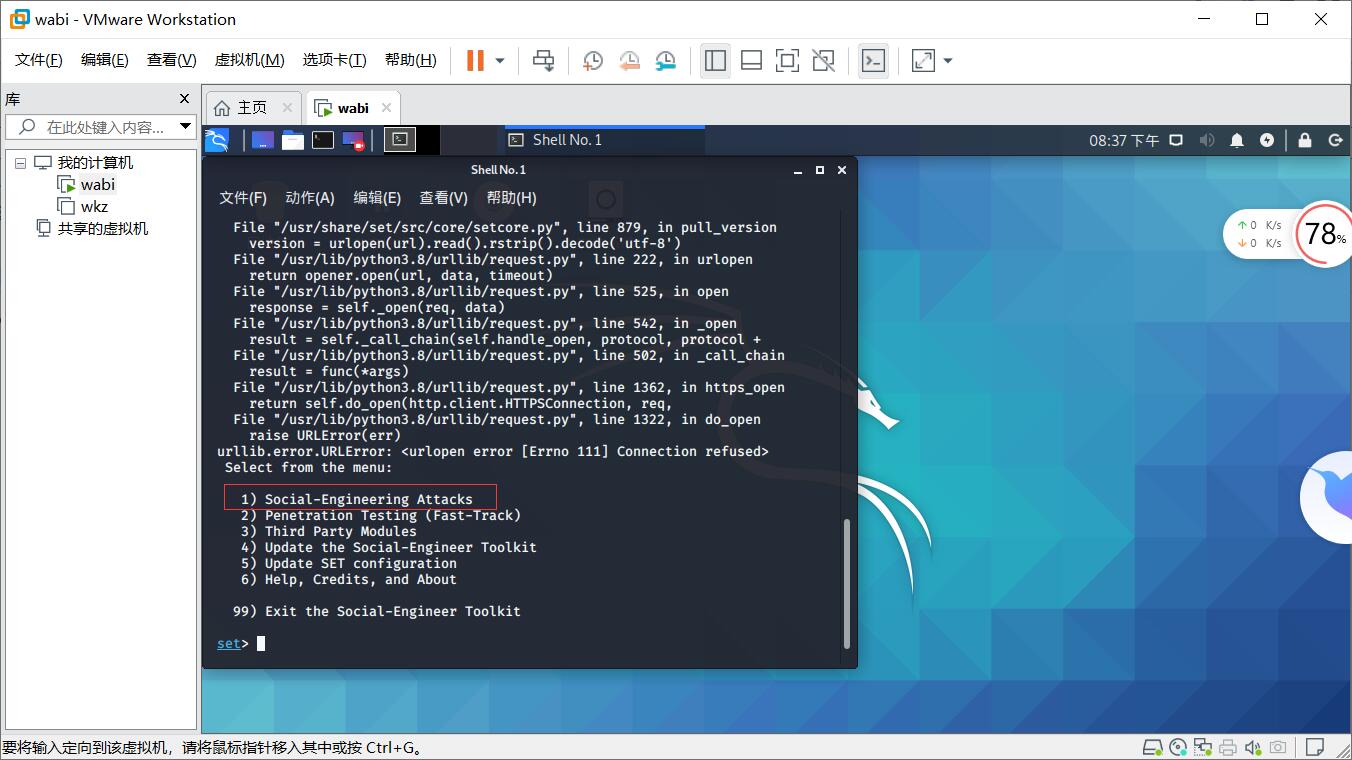The height and width of the screenshot is (760, 1352).
Task: Take a snapshot of this virtual machine
Action: [x=593, y=61]
